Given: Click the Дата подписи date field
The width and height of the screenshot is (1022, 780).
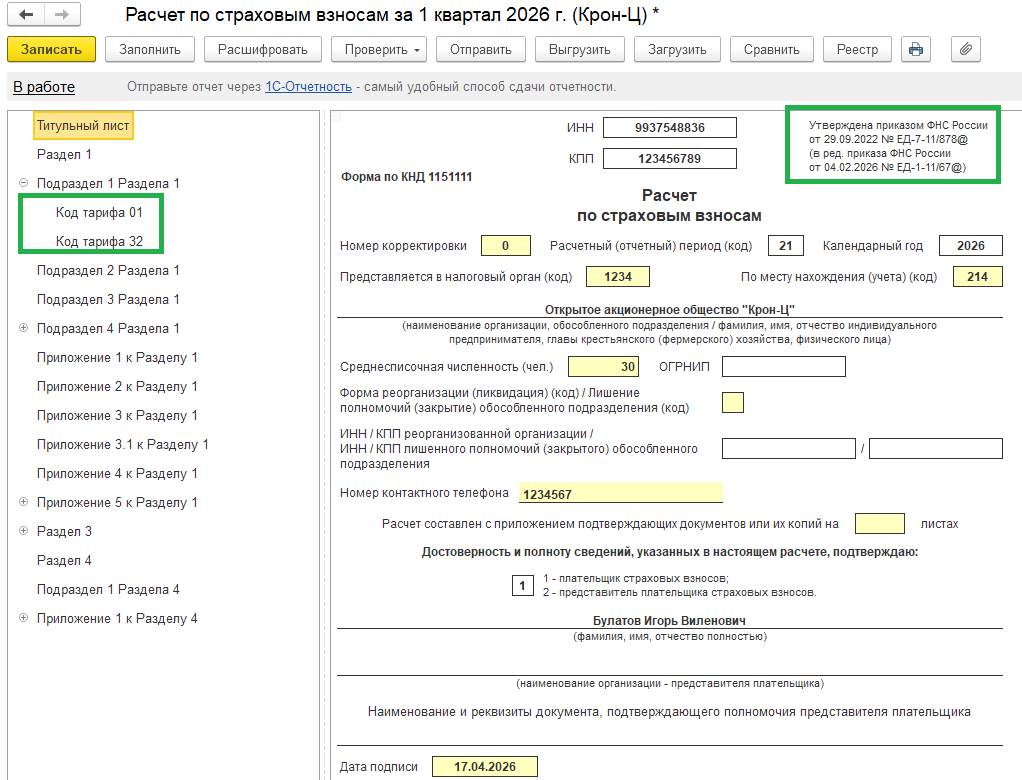Looking at the screenshot, I should point(484,767).
